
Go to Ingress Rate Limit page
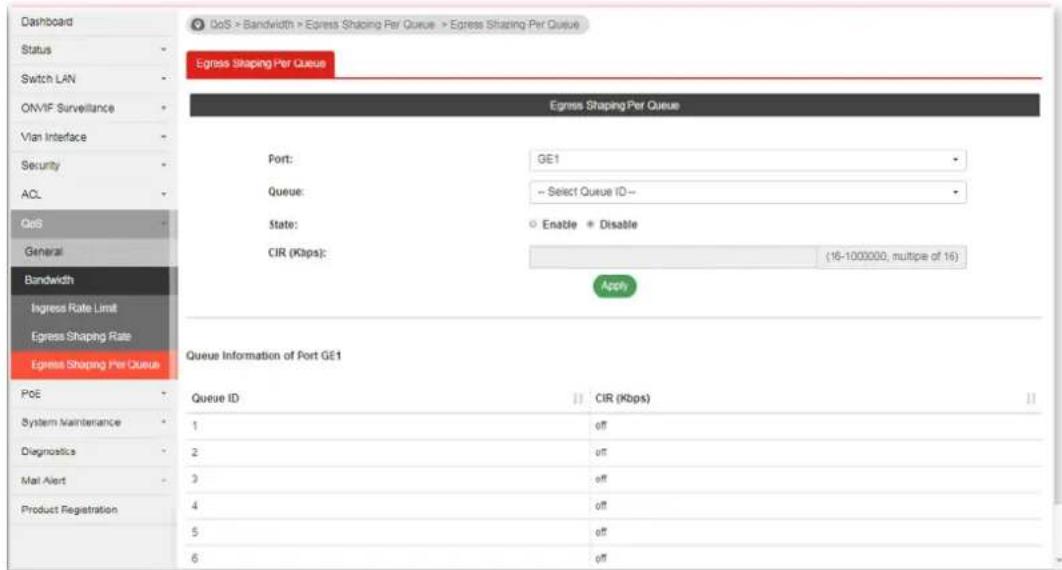point(93,309)
